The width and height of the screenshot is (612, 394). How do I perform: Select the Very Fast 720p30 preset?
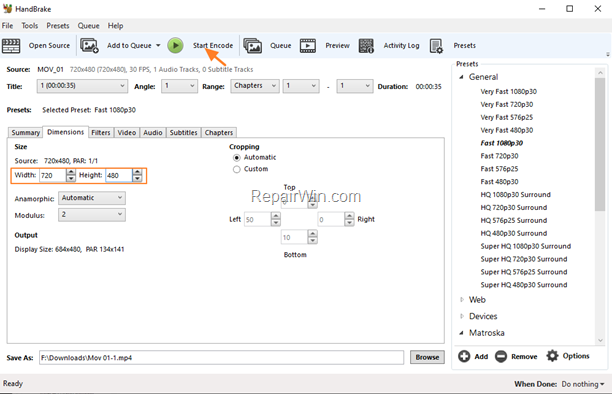[507, 105]
